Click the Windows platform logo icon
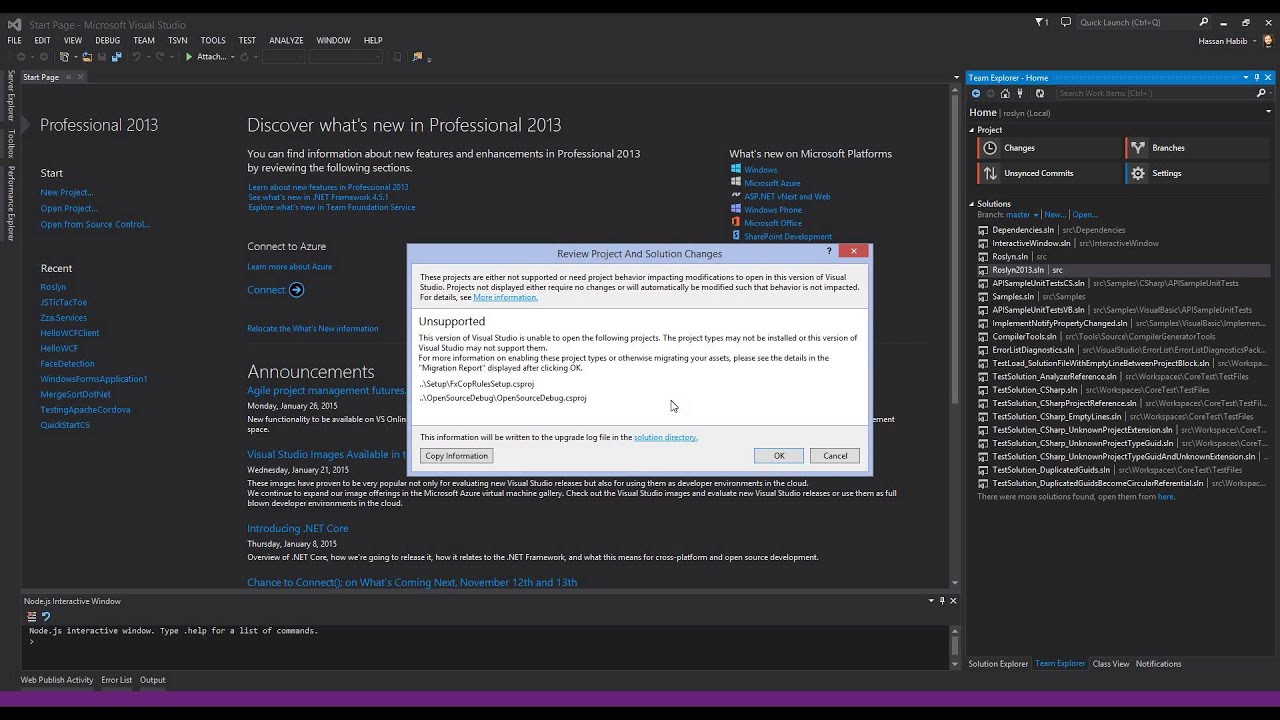 [736, 169]
